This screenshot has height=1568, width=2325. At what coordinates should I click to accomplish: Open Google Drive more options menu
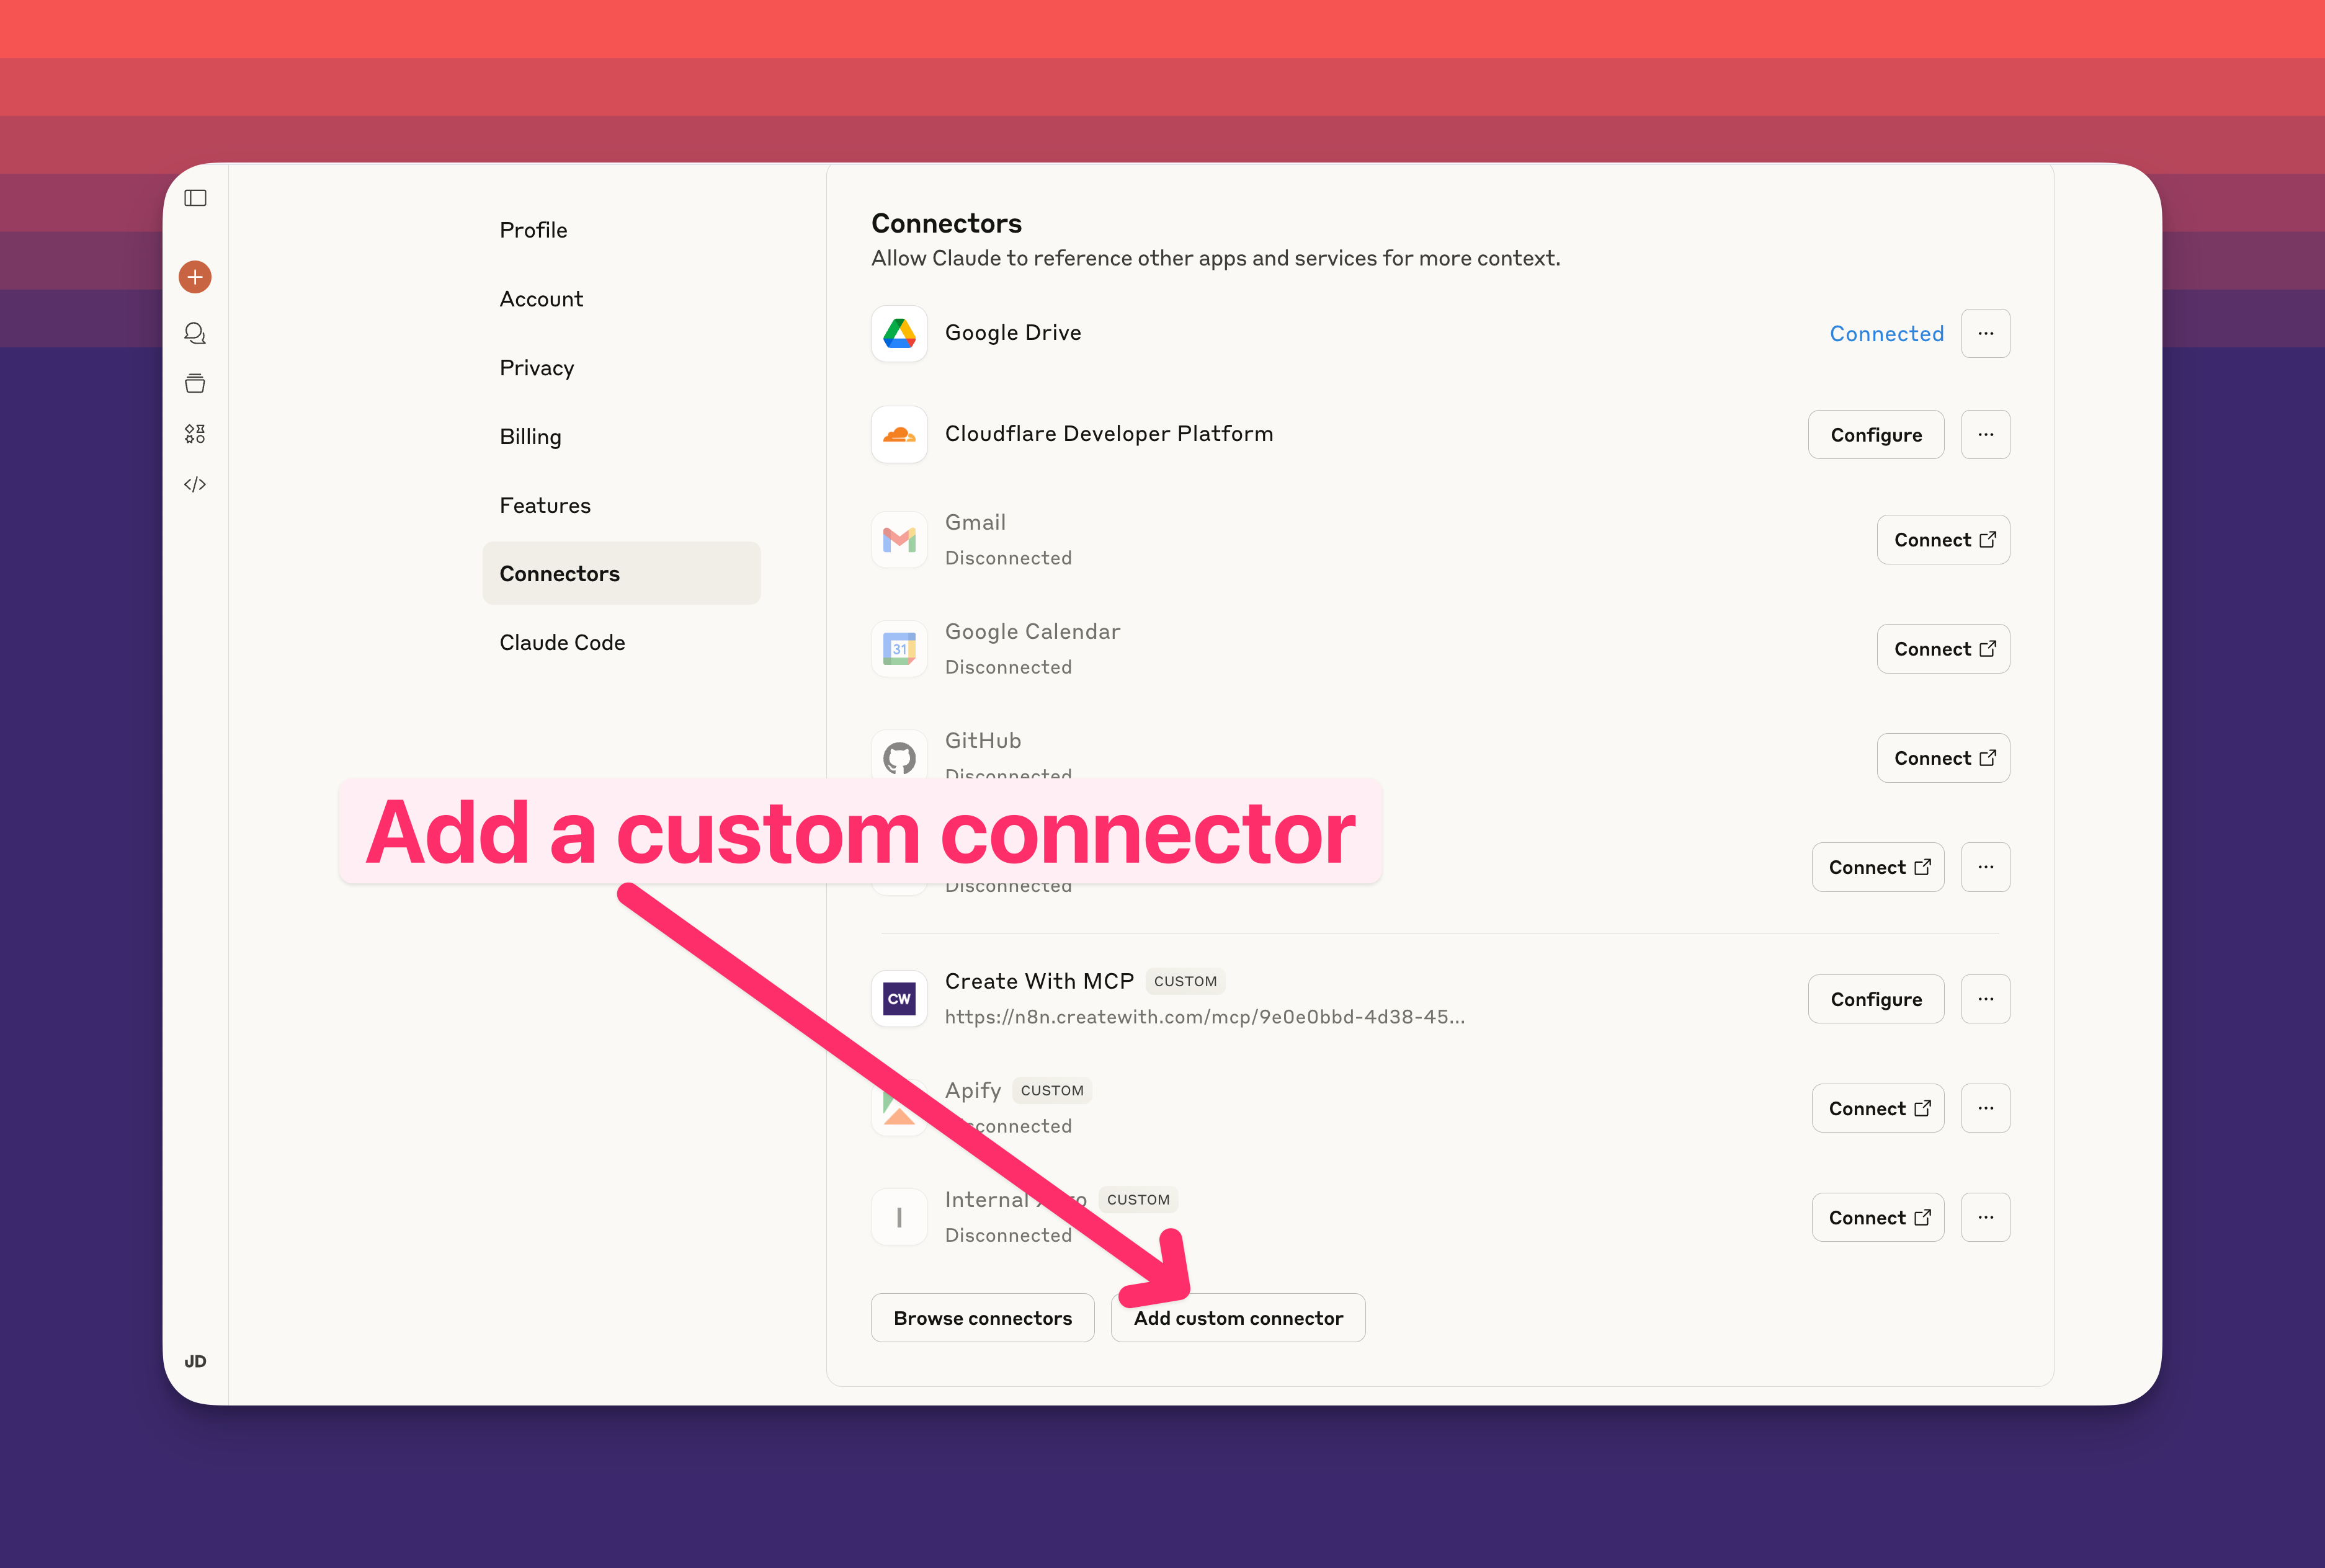pyautogui.click(x=1985, y=333)
